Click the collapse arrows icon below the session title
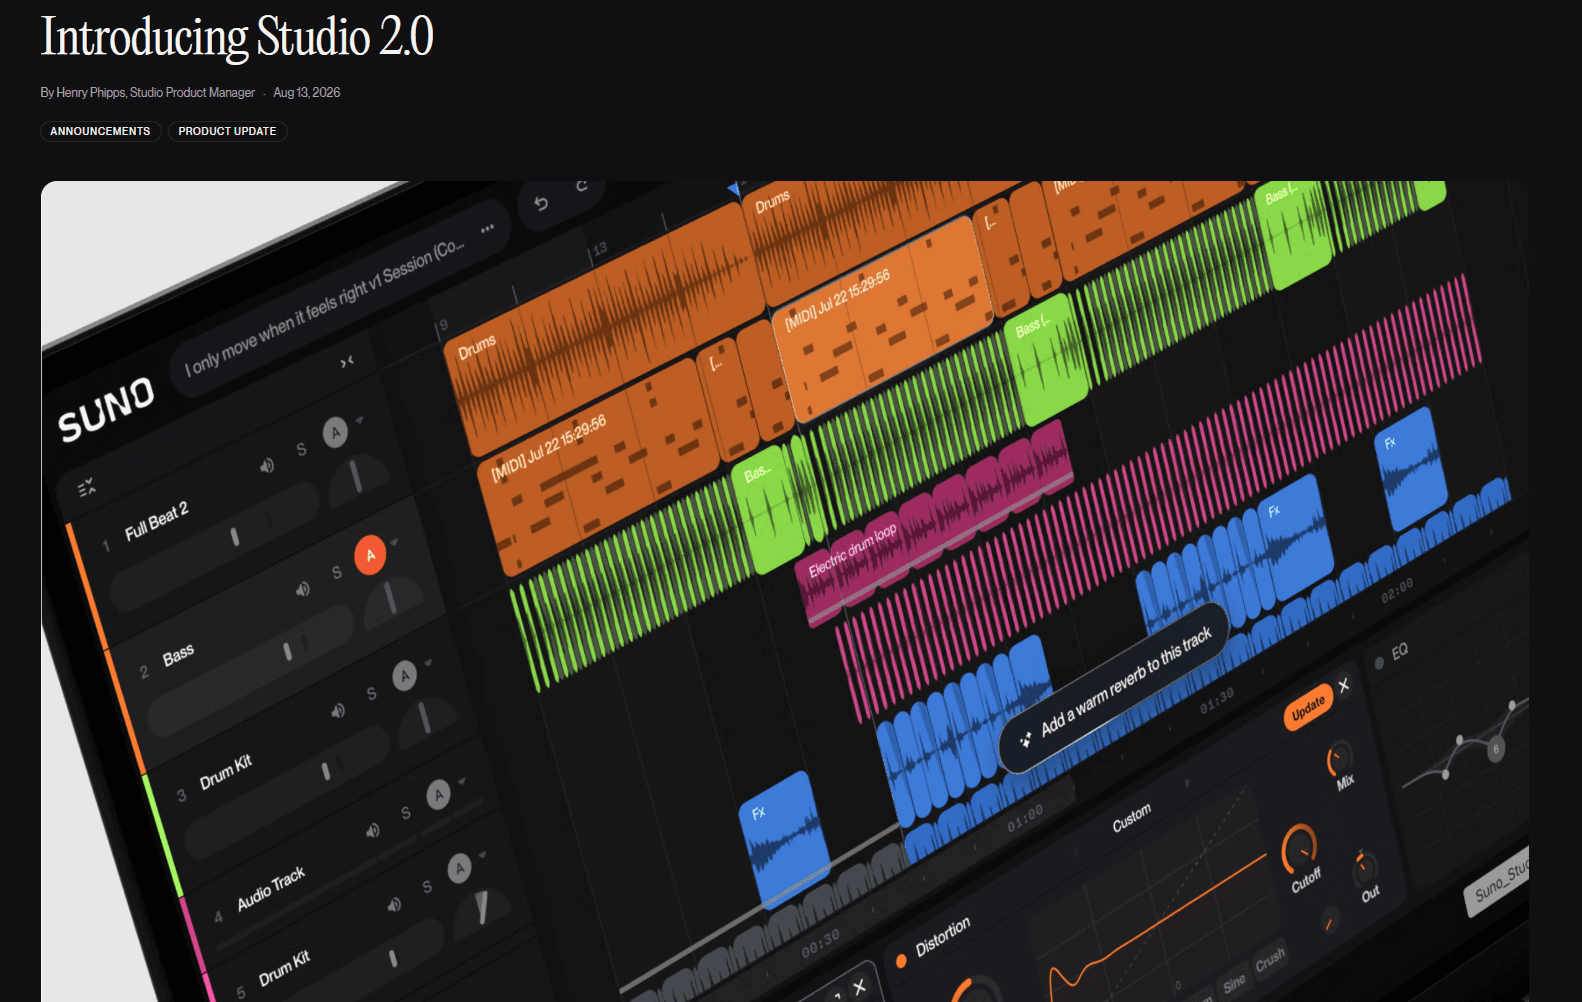The image size is (1582, 1002). [x=347, y=362]
